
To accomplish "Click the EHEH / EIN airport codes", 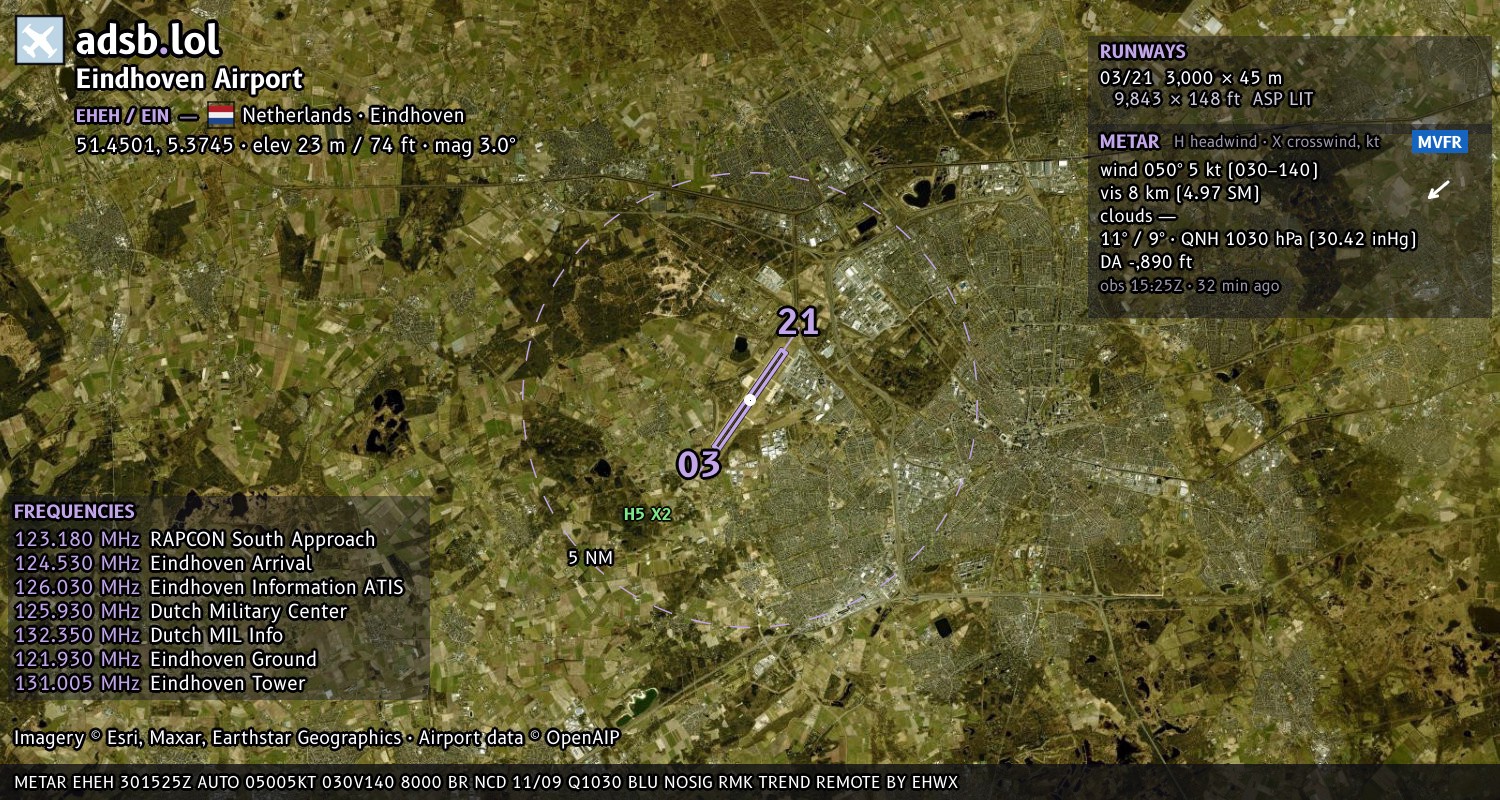I will tap(123, 115).
